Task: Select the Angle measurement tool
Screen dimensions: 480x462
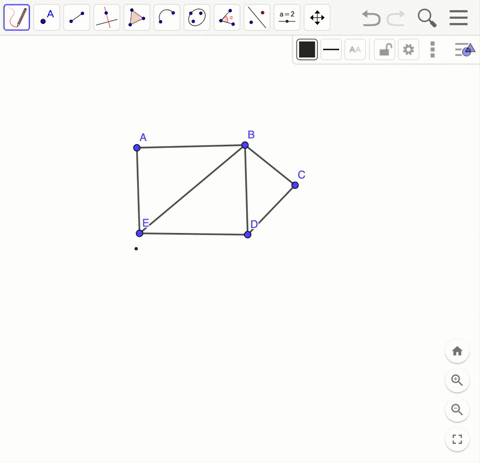Action: [227, 17]
